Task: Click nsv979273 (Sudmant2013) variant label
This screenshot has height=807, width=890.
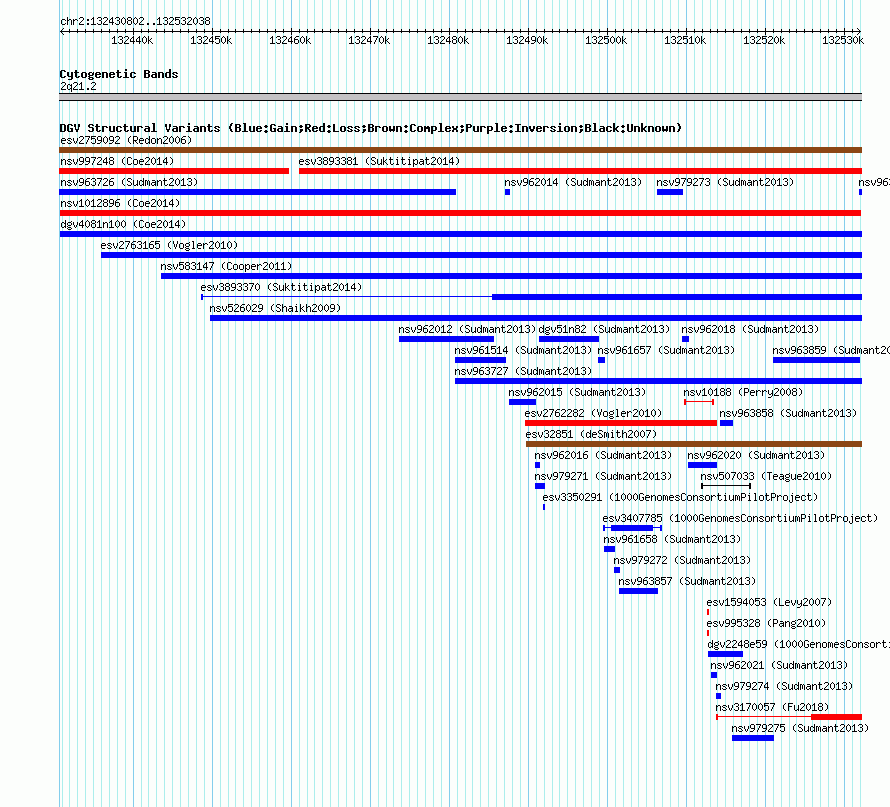Action: click(x=725, y=182)
